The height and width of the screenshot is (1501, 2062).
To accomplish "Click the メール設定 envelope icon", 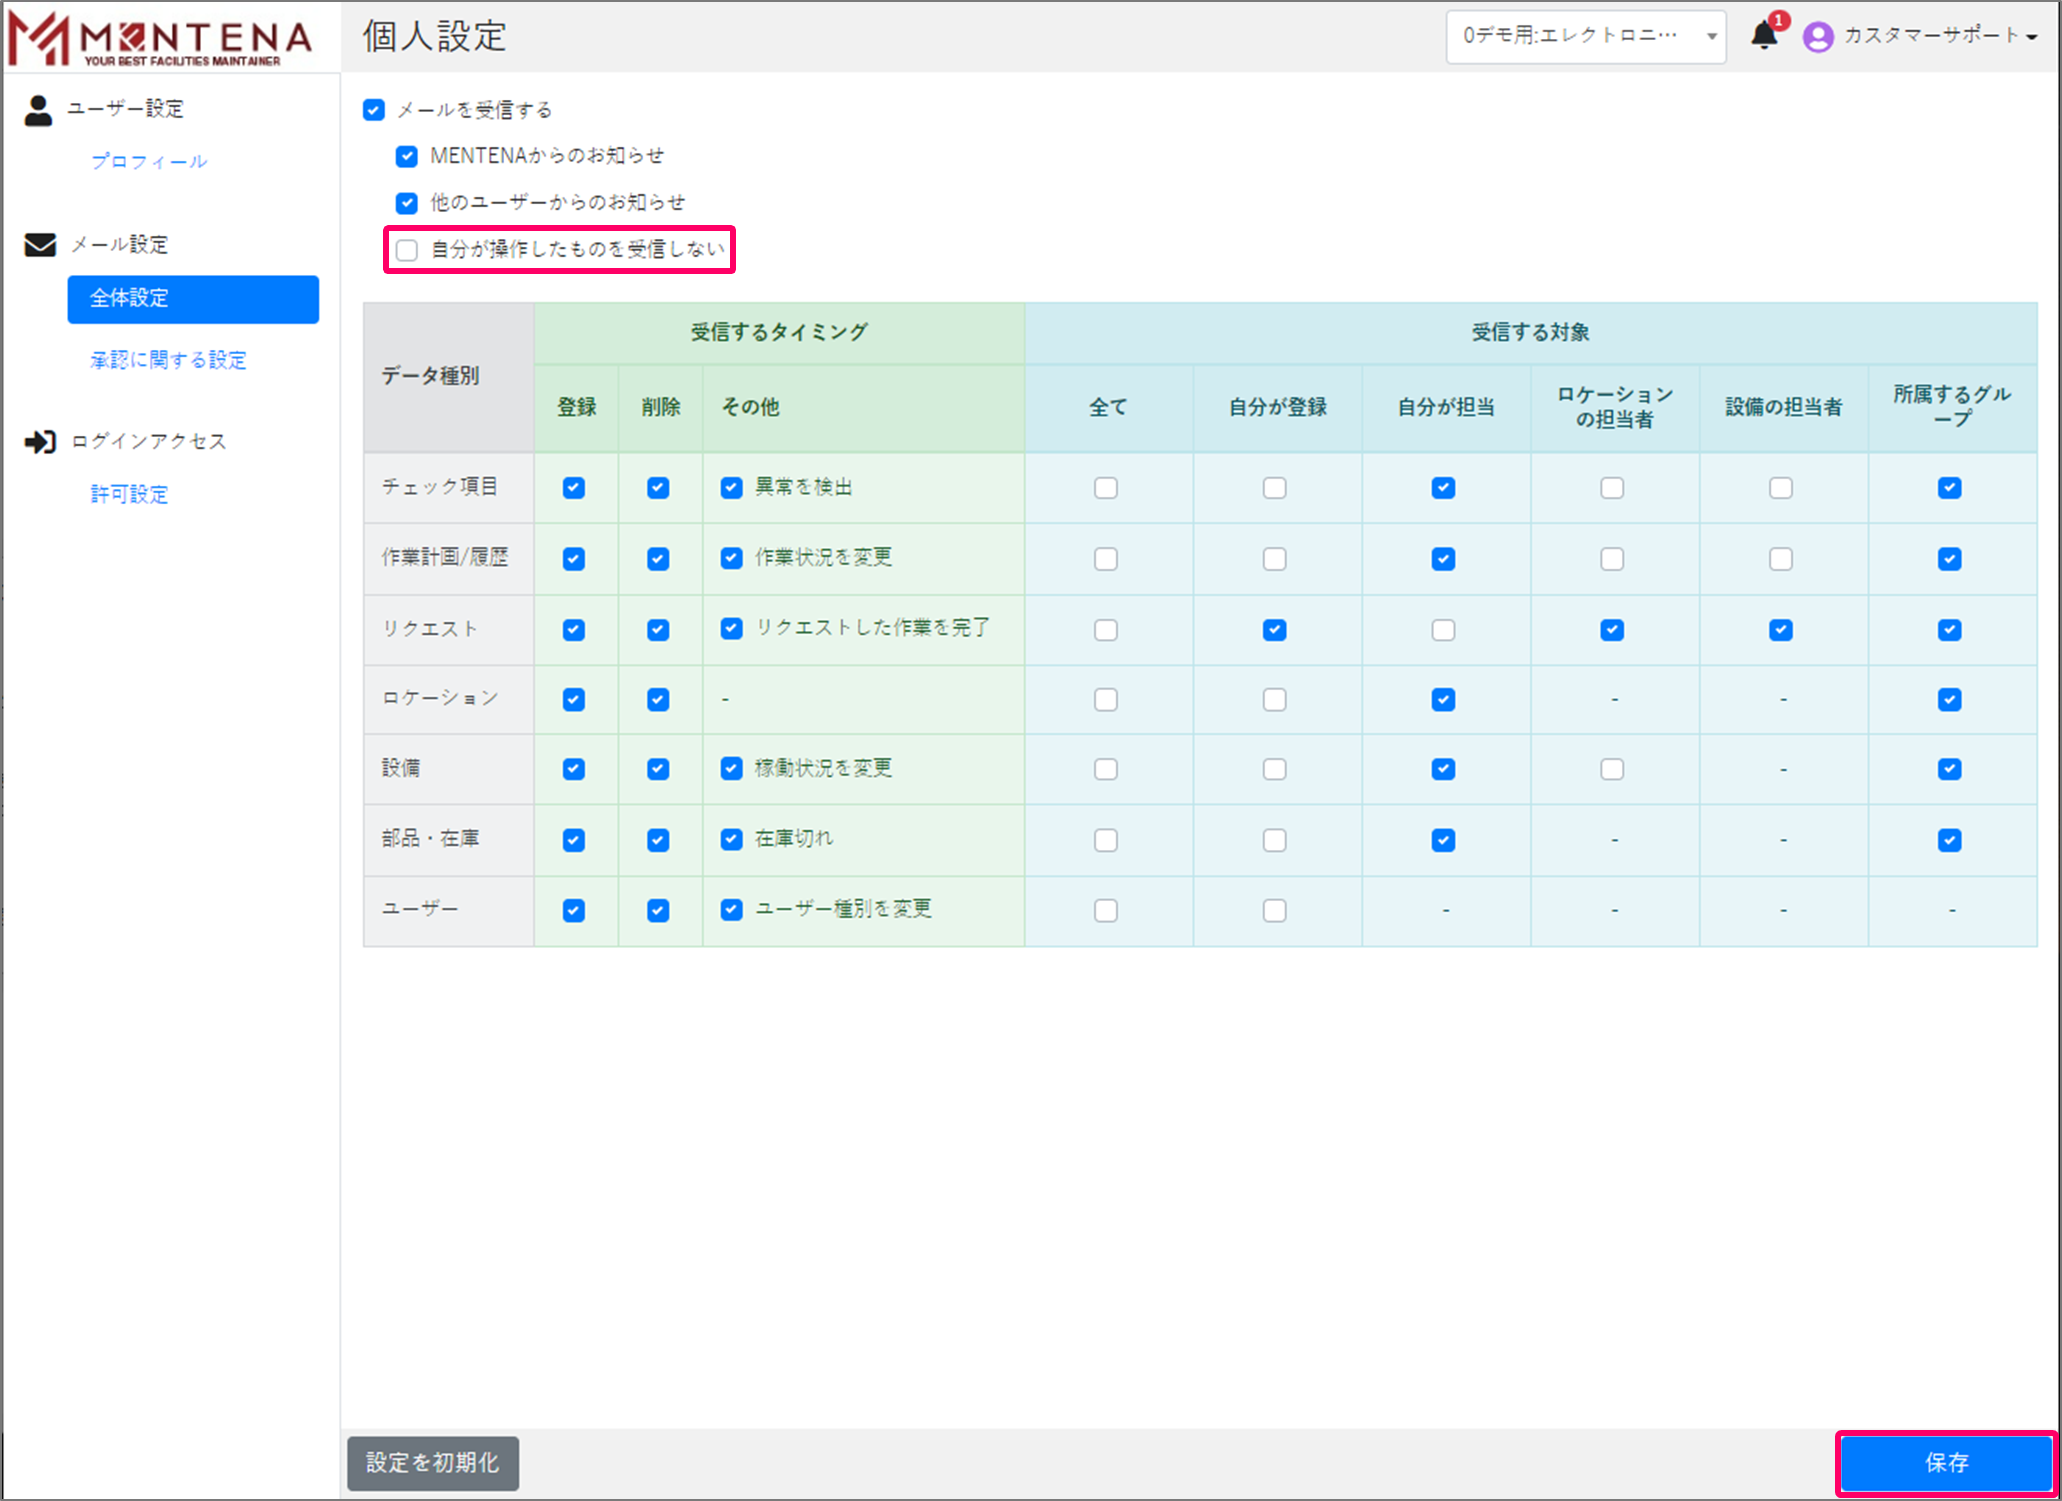I will coord(40,245).
